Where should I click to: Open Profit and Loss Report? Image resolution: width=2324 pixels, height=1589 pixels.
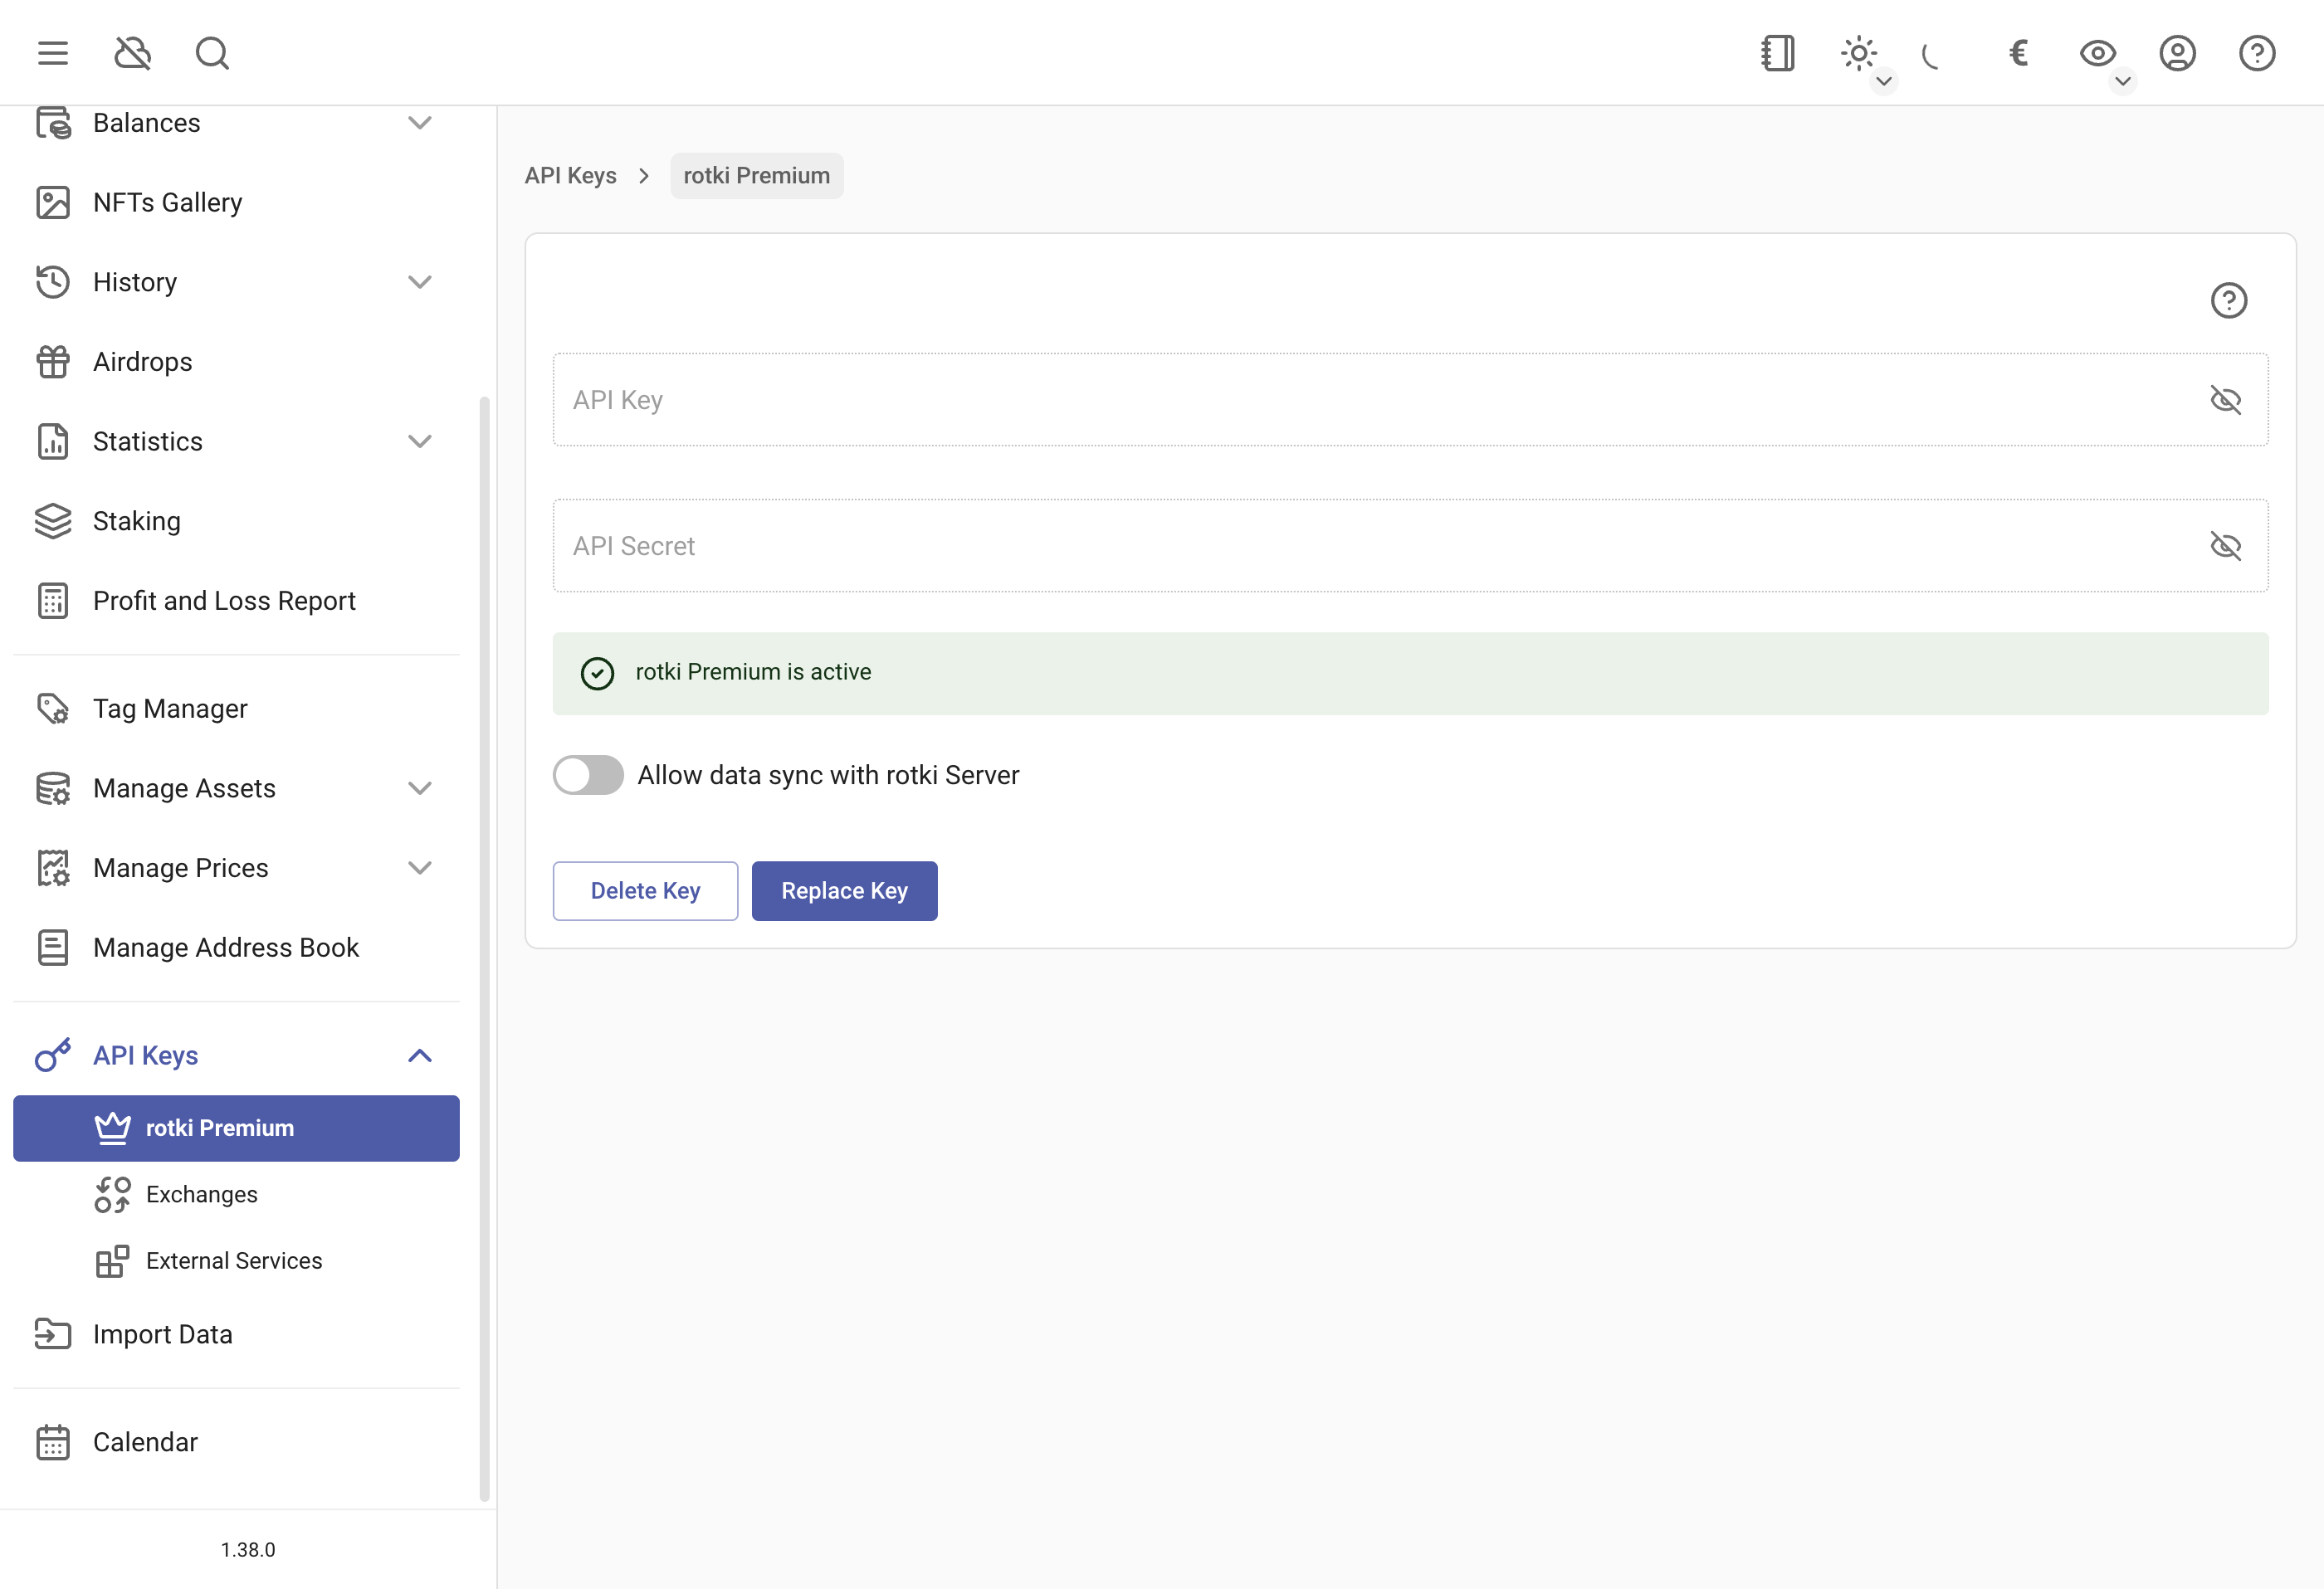pos(236,601)
